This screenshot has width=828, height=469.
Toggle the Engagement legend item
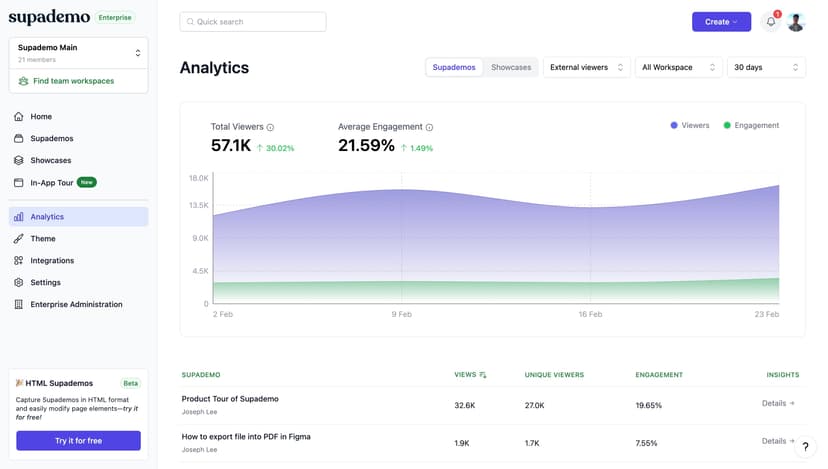pos(751,125)
